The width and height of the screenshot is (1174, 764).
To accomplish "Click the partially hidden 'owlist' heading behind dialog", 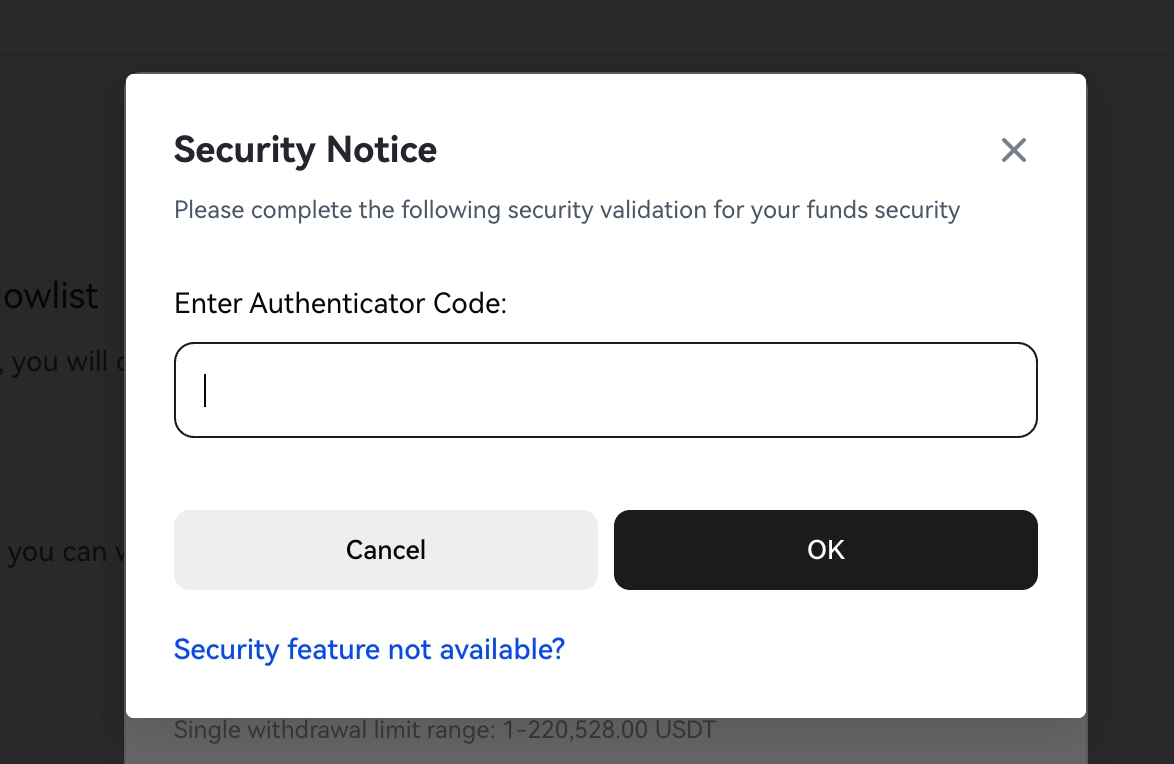I will click(x=50, y=296).
